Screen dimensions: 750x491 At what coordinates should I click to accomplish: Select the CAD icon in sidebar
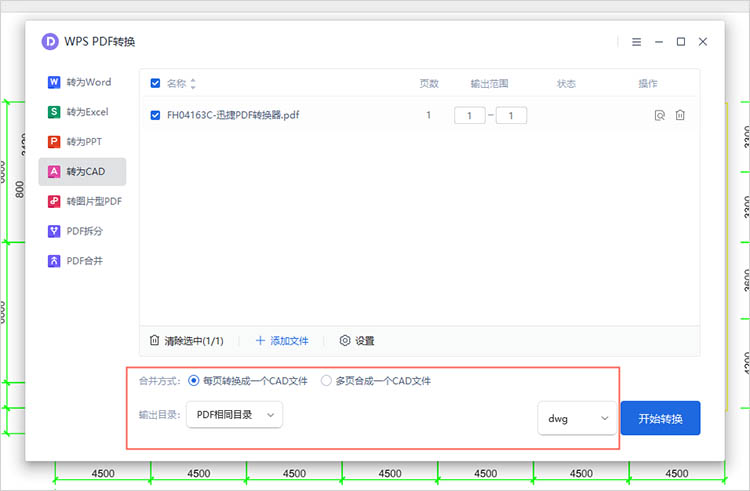click(54, 171)
